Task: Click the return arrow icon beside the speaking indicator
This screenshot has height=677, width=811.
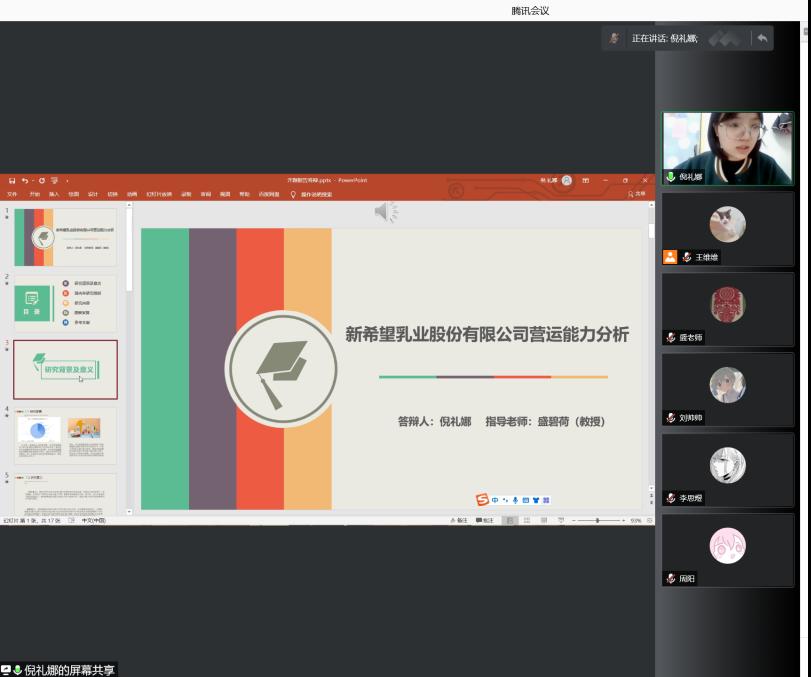Action: 762,38
